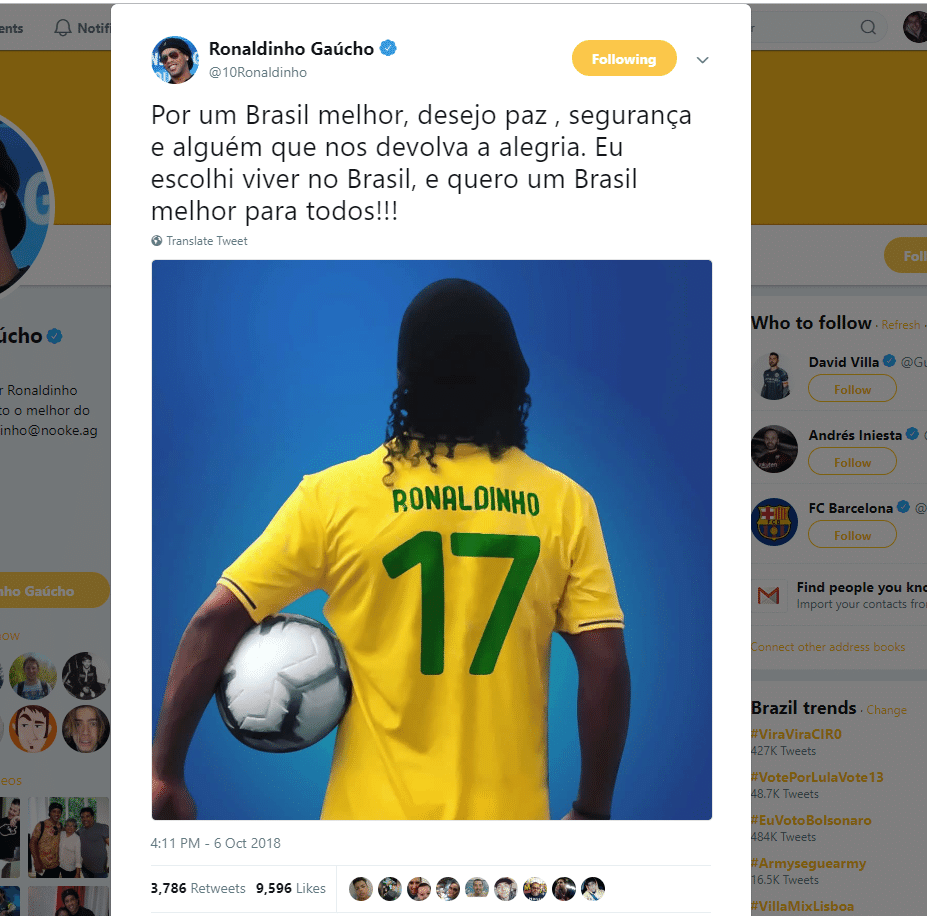The image size is (927, 916).
Task: Open the Ronaldinho 17 jersey photo
Action: pos(432,540)
